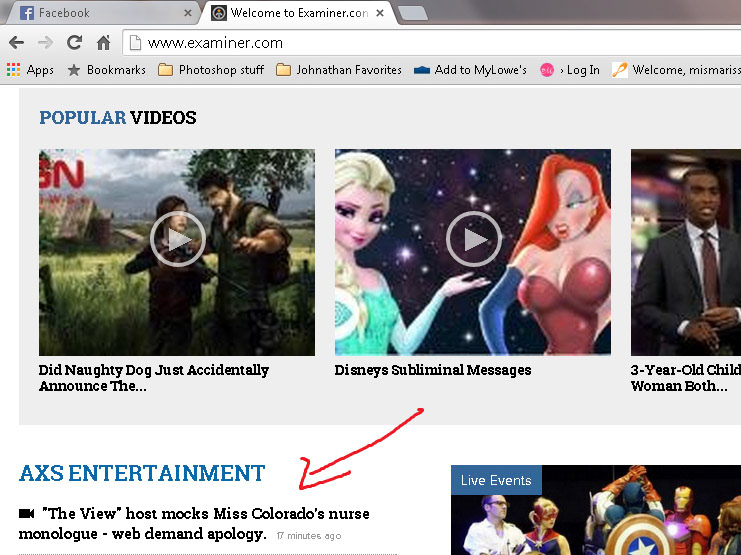This screenshot has height=555, width=741.
Task: Open the 'Disneys Subliminal Messages' title link
Action: click(433, 370)
